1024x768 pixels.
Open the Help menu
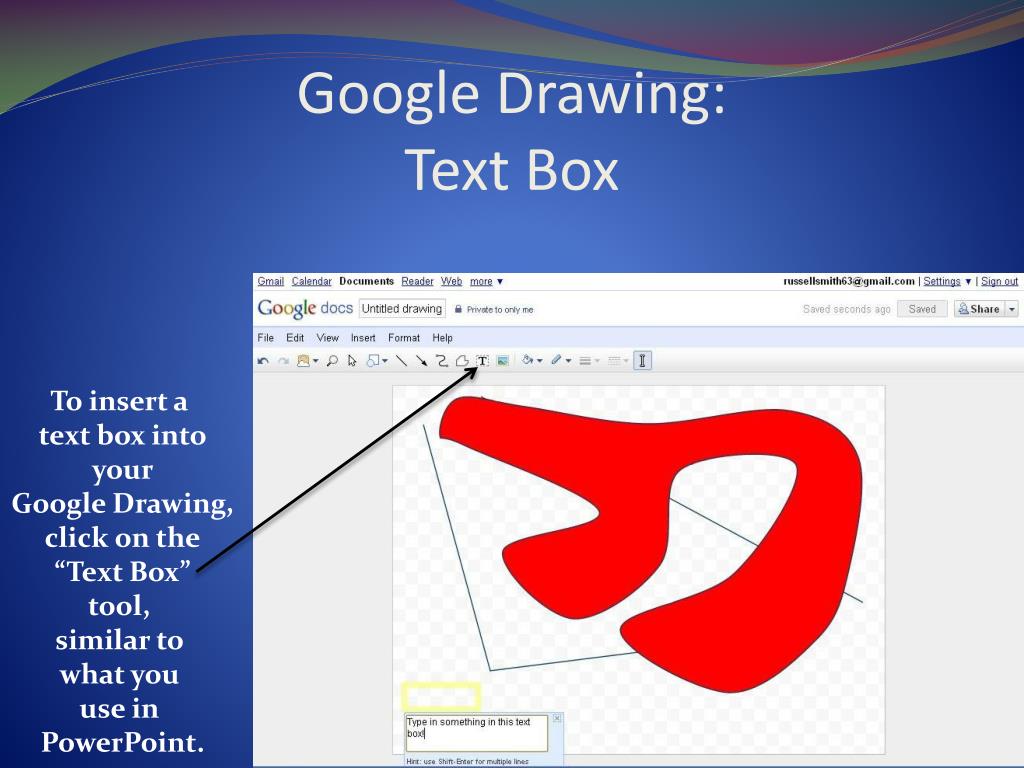point(443,338)
